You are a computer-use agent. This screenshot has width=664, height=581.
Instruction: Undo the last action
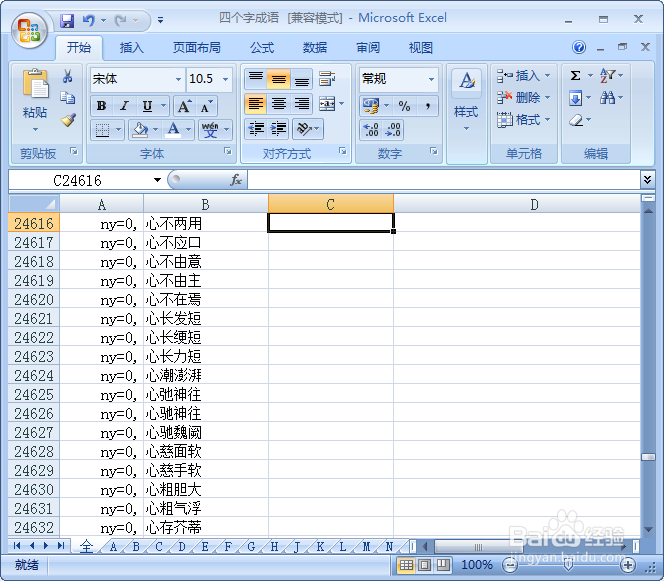click(x=89, y=20)
